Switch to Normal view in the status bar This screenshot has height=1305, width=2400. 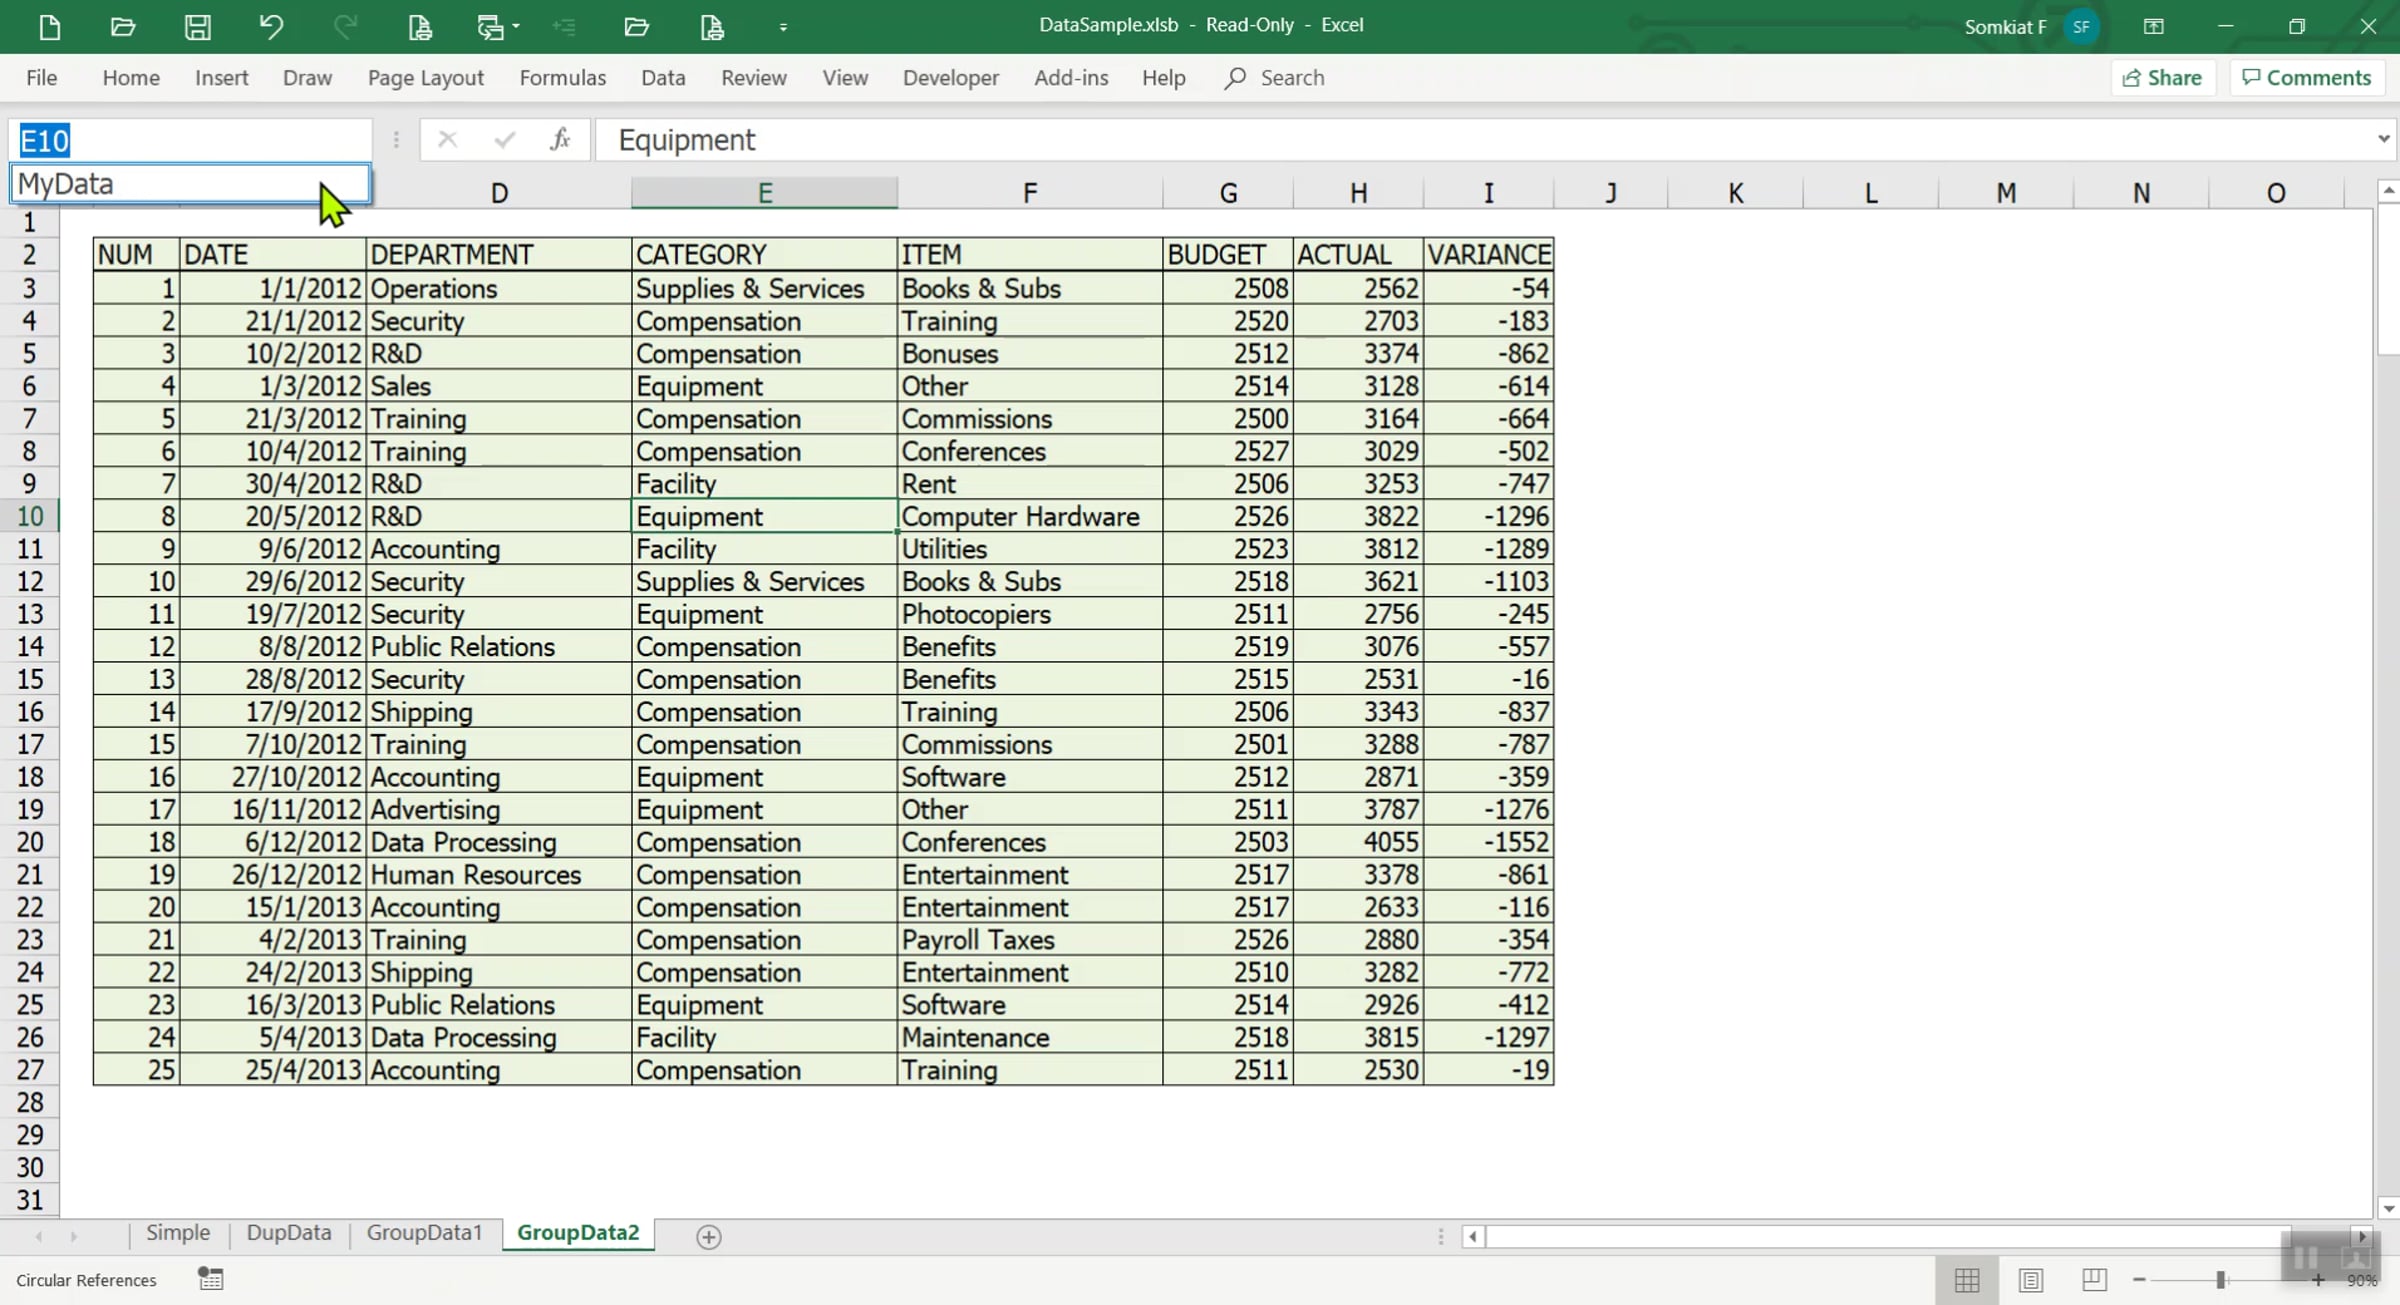point(1966,1280)
